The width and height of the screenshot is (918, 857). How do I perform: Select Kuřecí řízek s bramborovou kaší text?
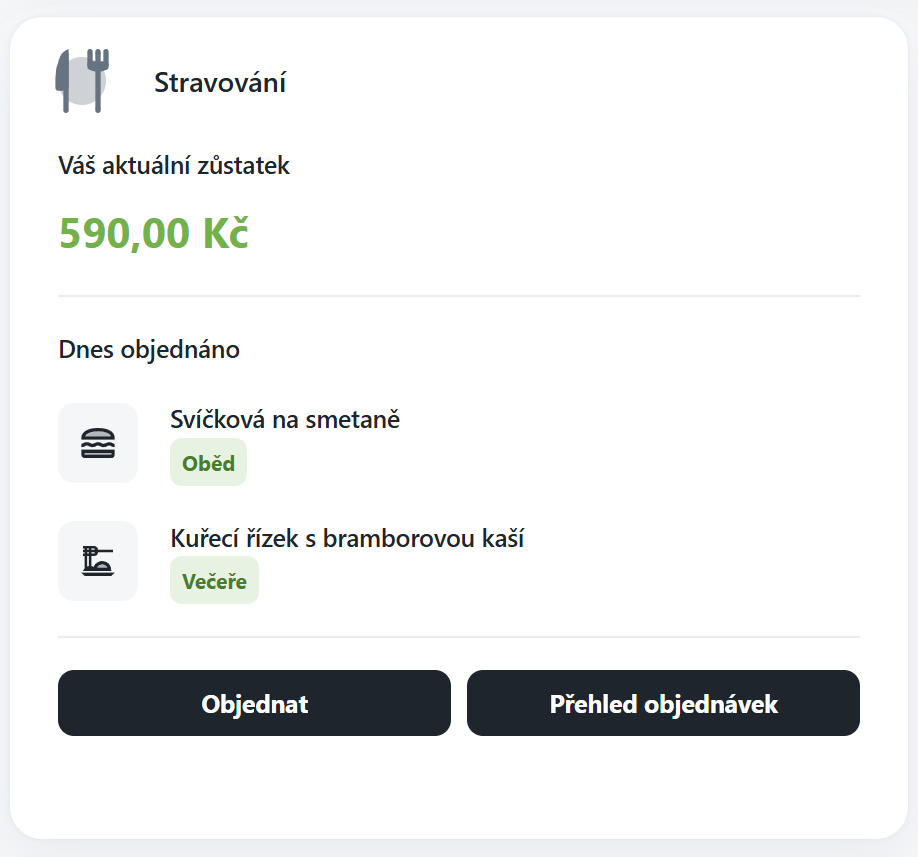coord(347,538)
